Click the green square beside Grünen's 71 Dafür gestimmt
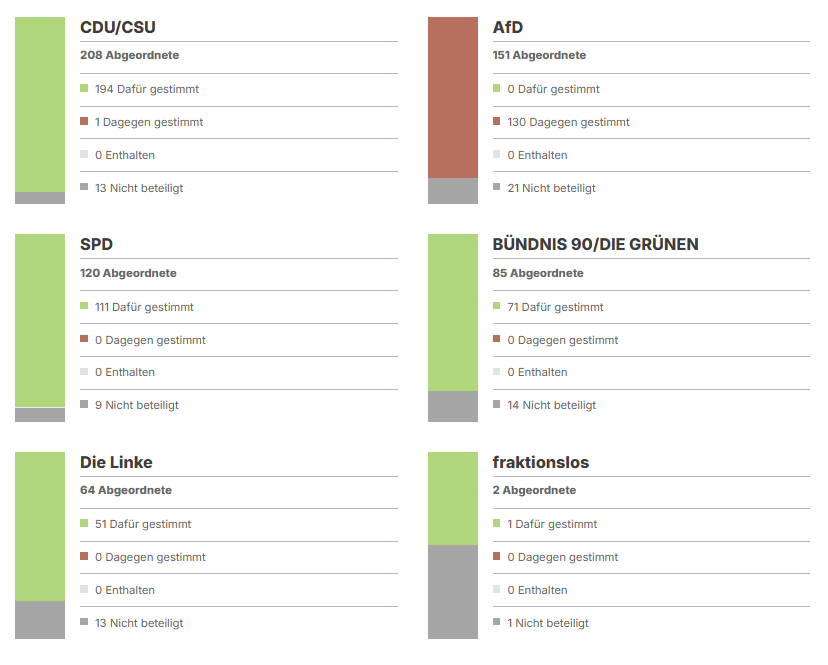 point(497,306)
